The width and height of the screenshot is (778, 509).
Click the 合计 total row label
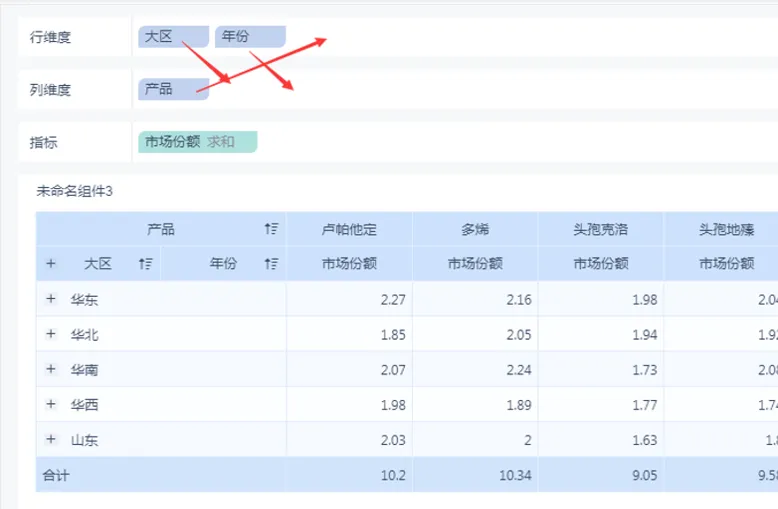(x=56, y=475)
